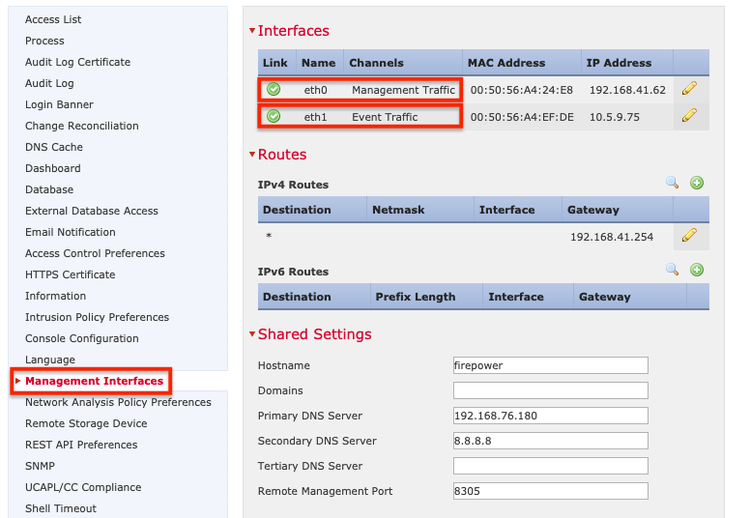Click eth1 green link status icon
Screen dimensions: 750x518
click(274, 116)
